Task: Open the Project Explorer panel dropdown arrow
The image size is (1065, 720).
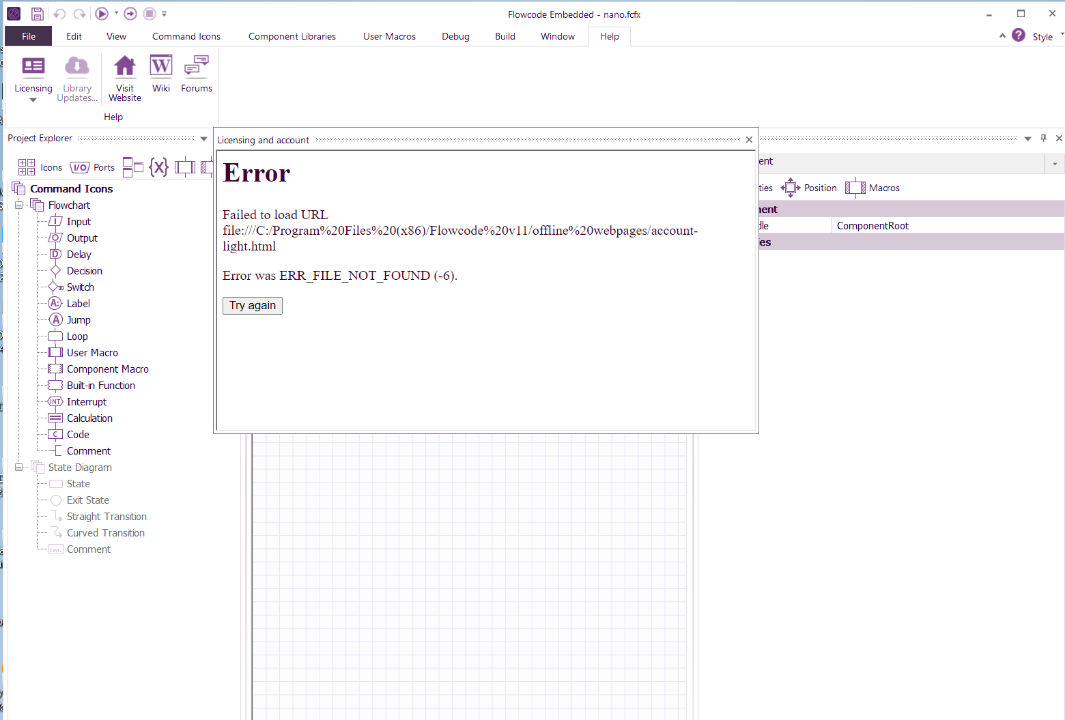Action: coord(203,139)
